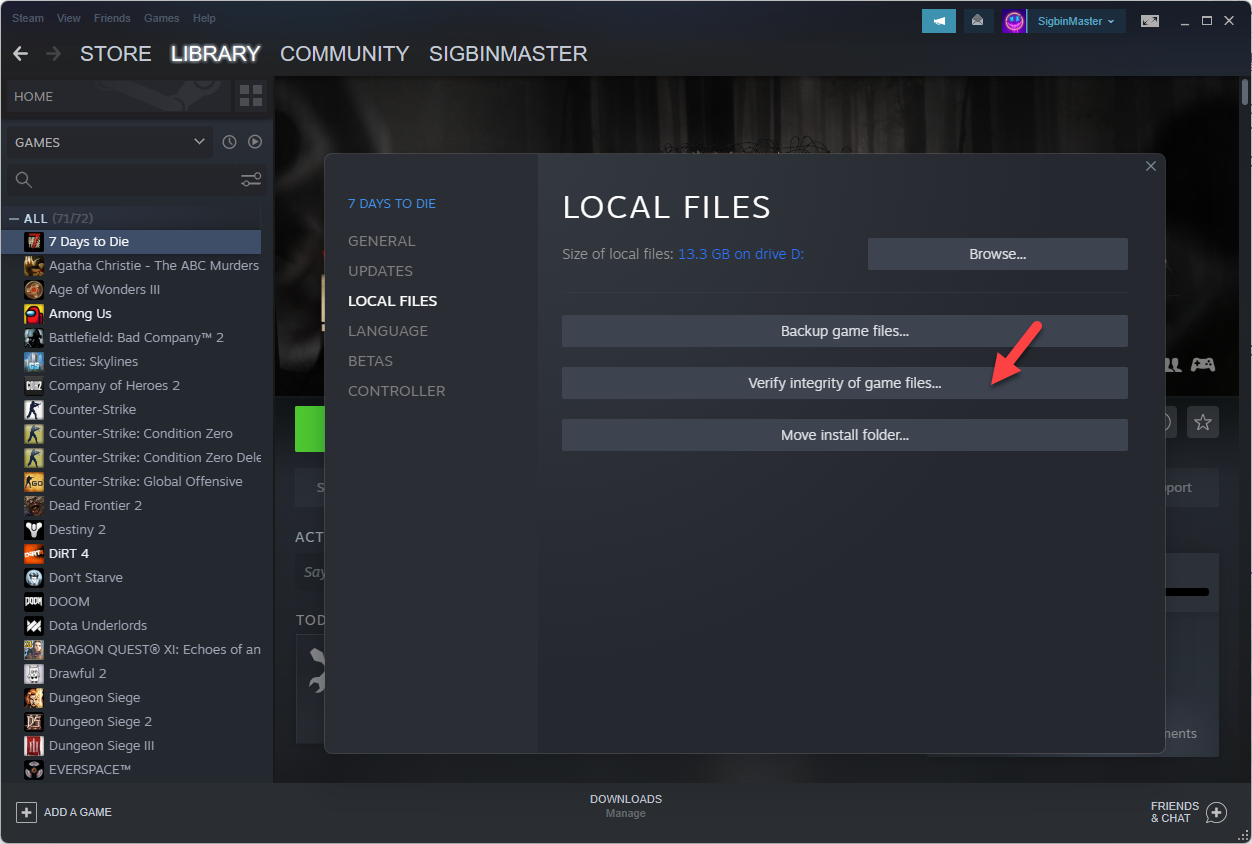
Task: Toggle the favorite star for the game
Action: tap(1203, 422)
